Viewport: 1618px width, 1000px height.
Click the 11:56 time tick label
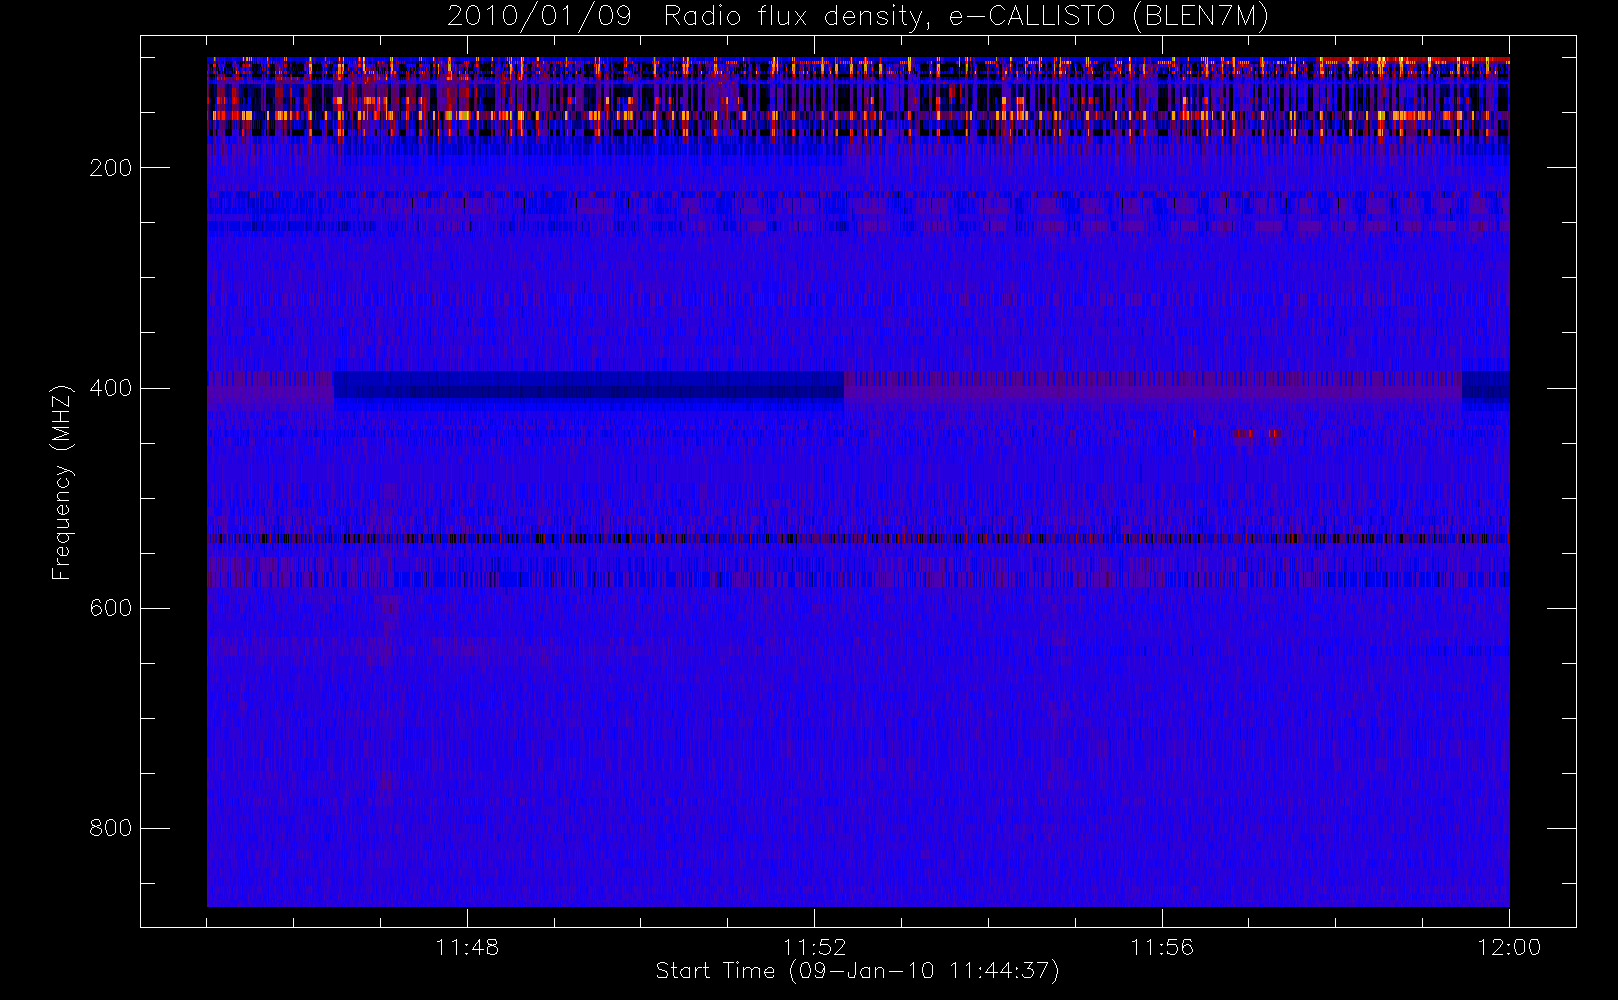pos(1162,947)
